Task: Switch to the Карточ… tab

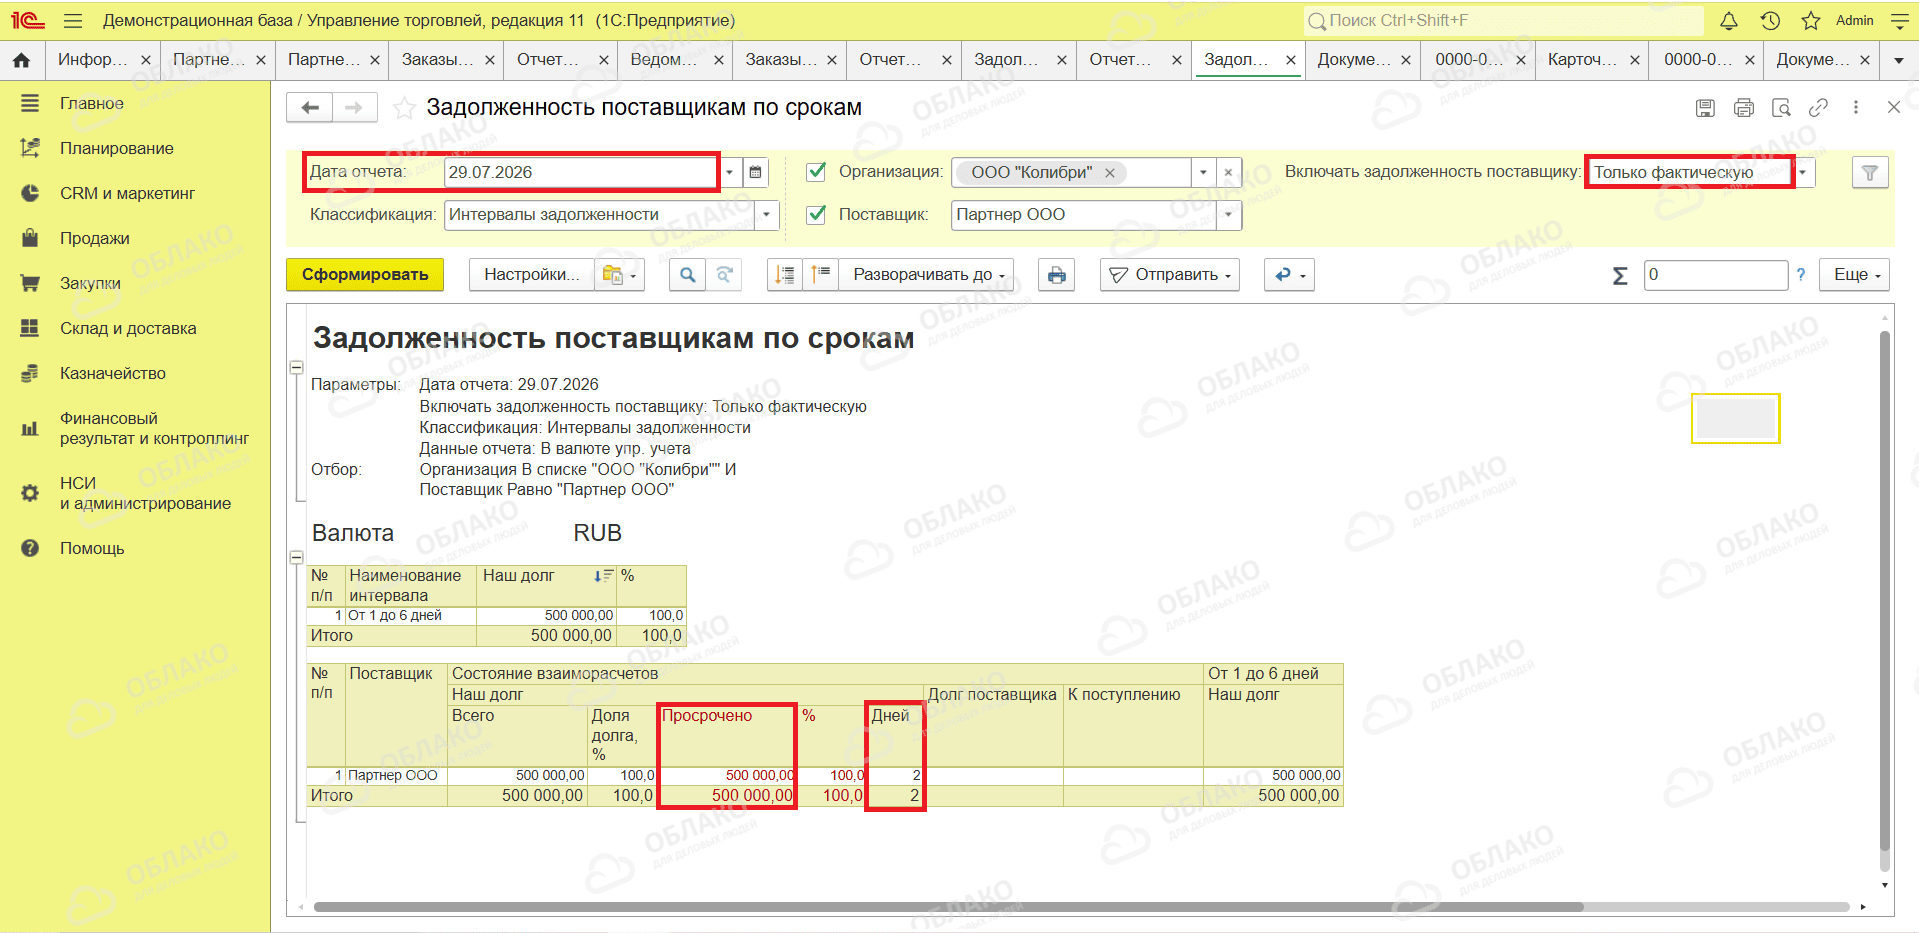Action: click(1582, 60)
